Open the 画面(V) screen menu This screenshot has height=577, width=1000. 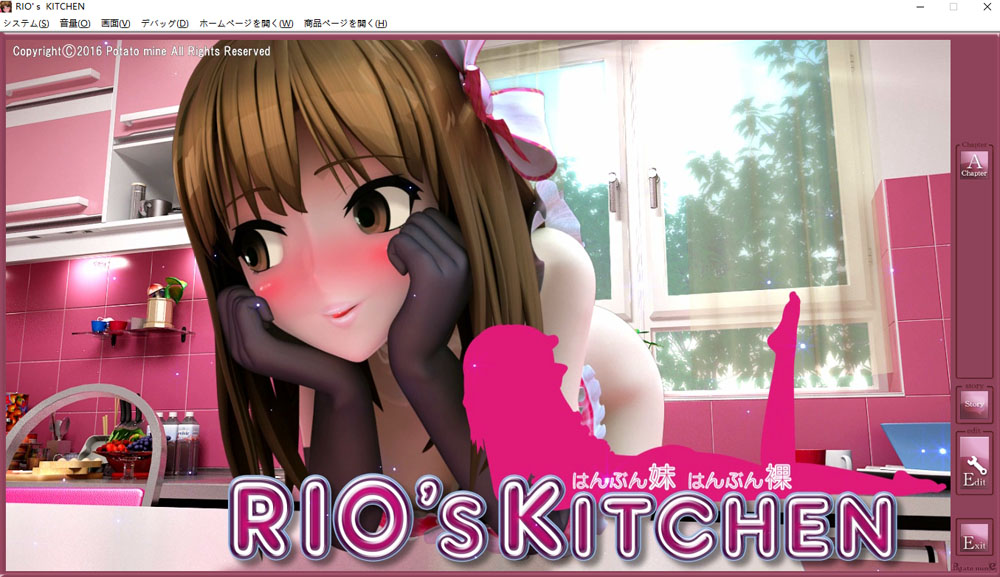(115, 24)
